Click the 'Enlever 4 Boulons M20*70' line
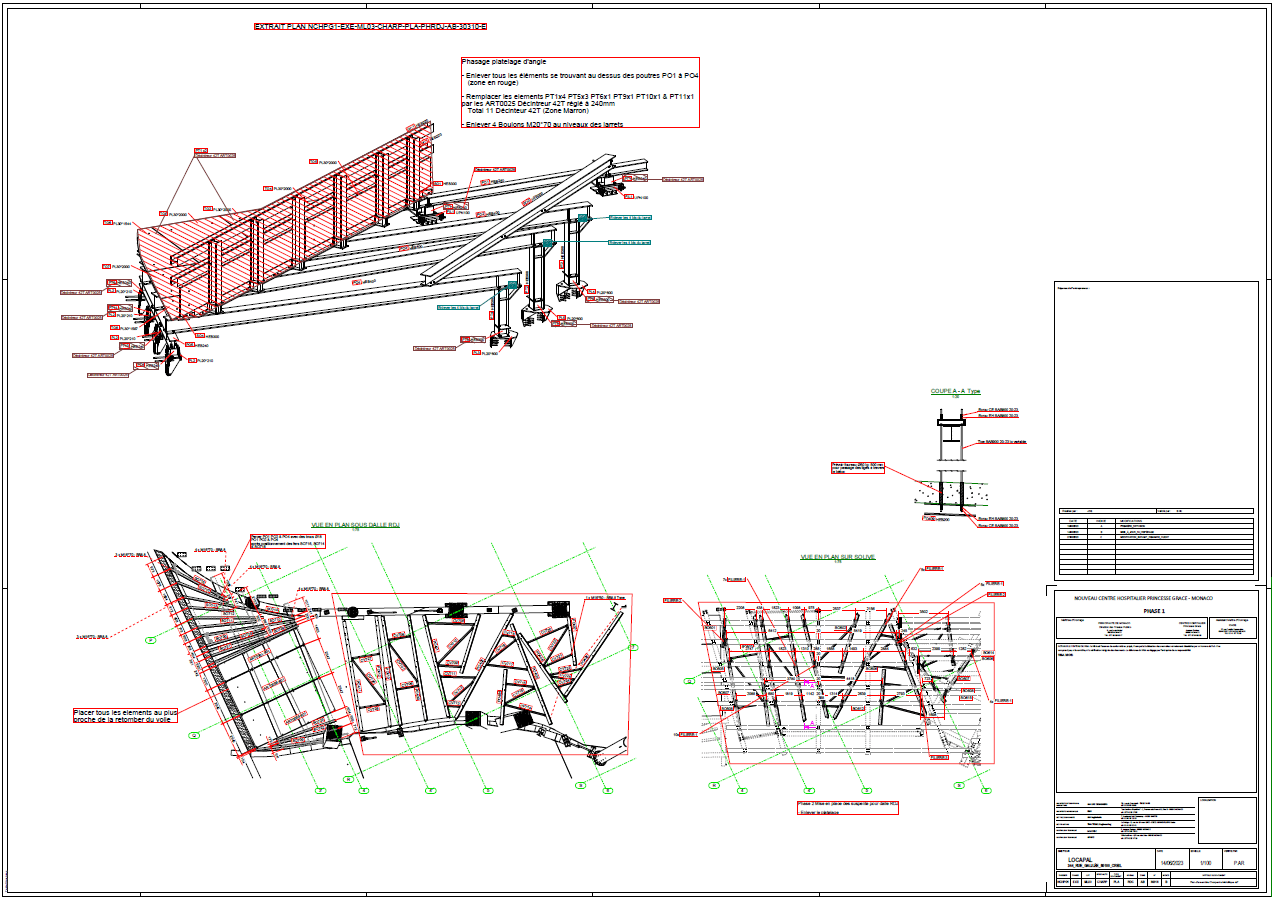Image resolution: width=1272 pixels, height=897 pixels. point(544,124)
